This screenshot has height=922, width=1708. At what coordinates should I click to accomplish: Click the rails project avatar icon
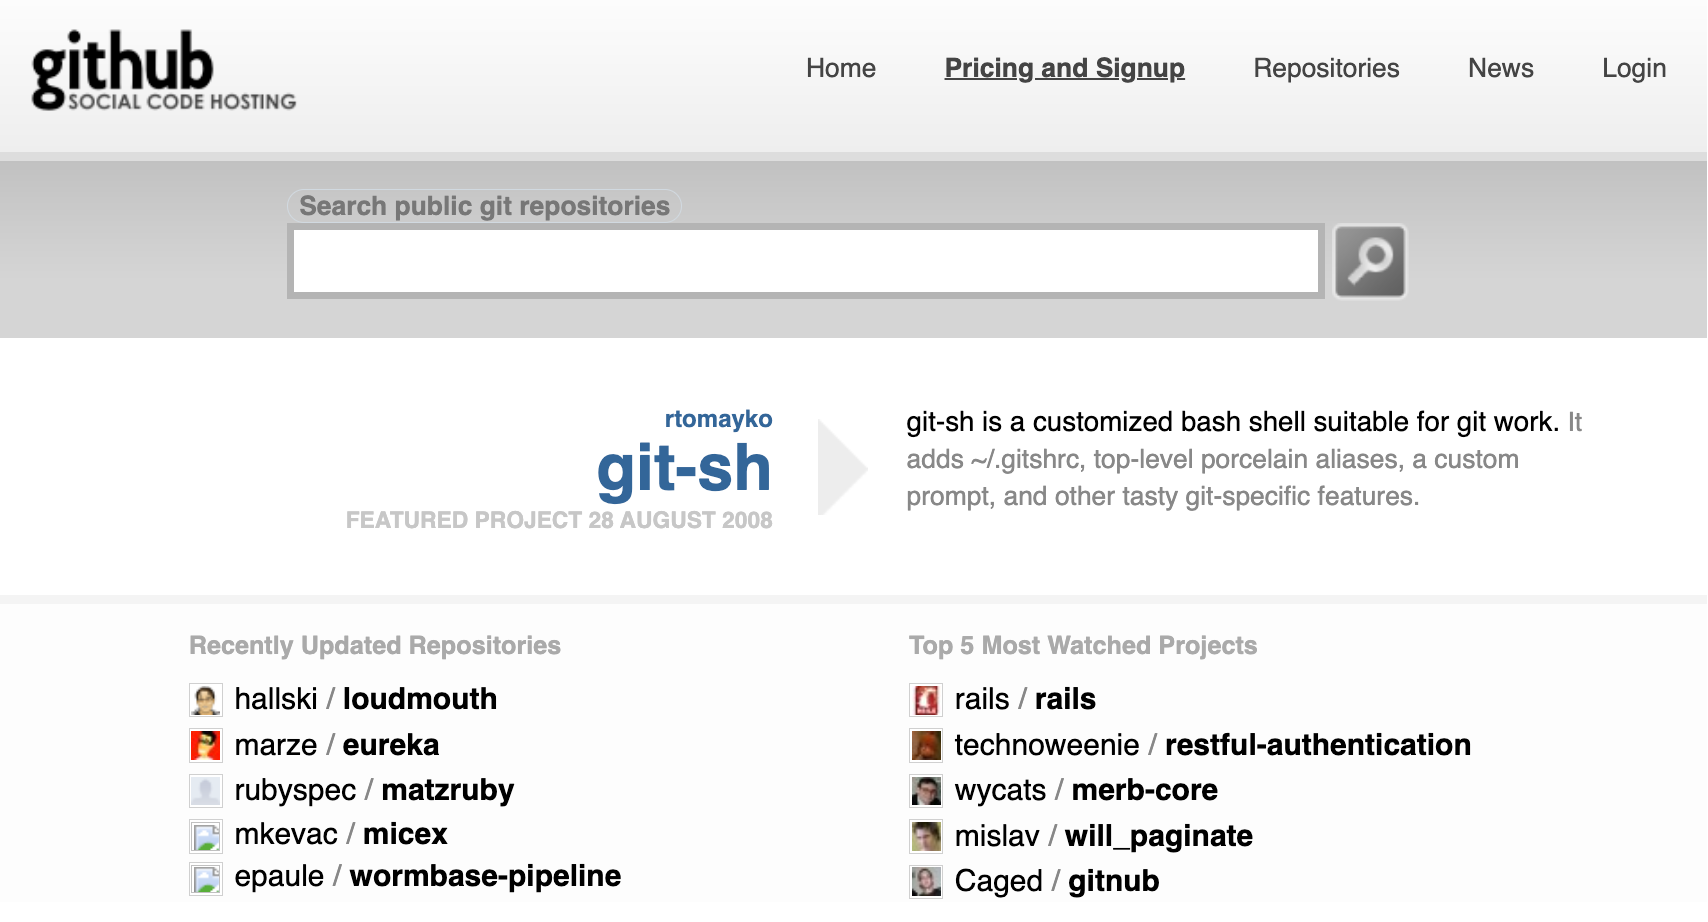926,700
